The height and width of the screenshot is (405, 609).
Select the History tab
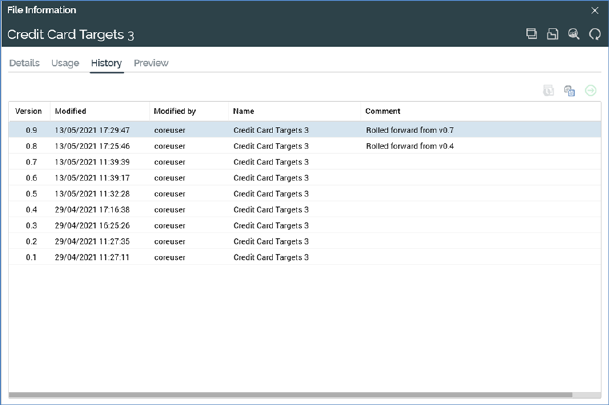[106, 63]
